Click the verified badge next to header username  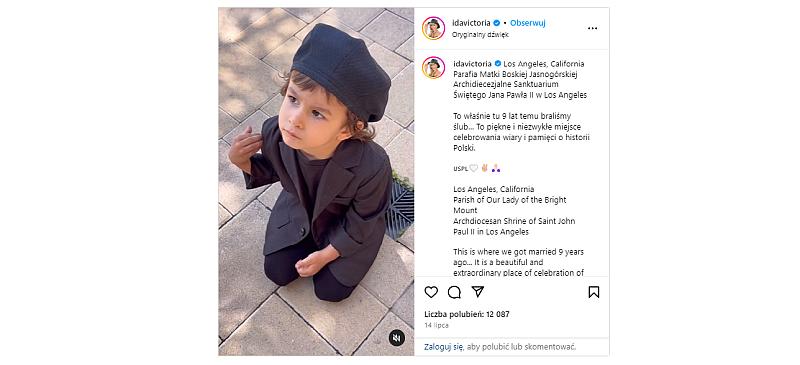[x=496, y=23]
